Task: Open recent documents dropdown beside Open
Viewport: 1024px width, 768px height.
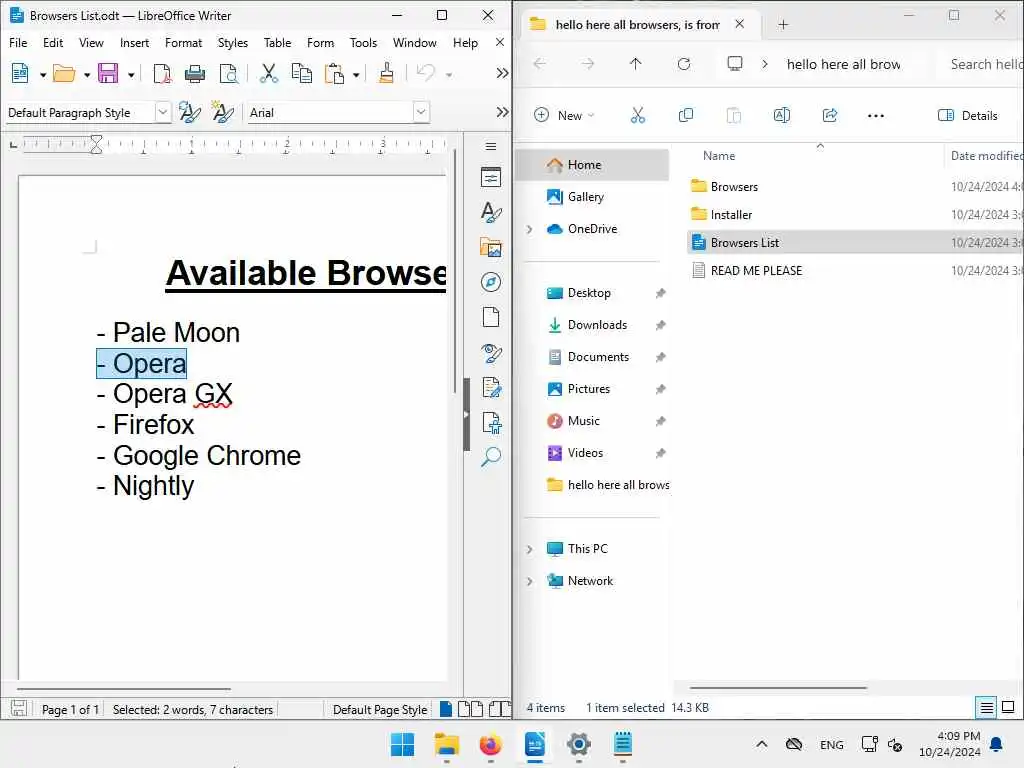Action: point(86,75)
